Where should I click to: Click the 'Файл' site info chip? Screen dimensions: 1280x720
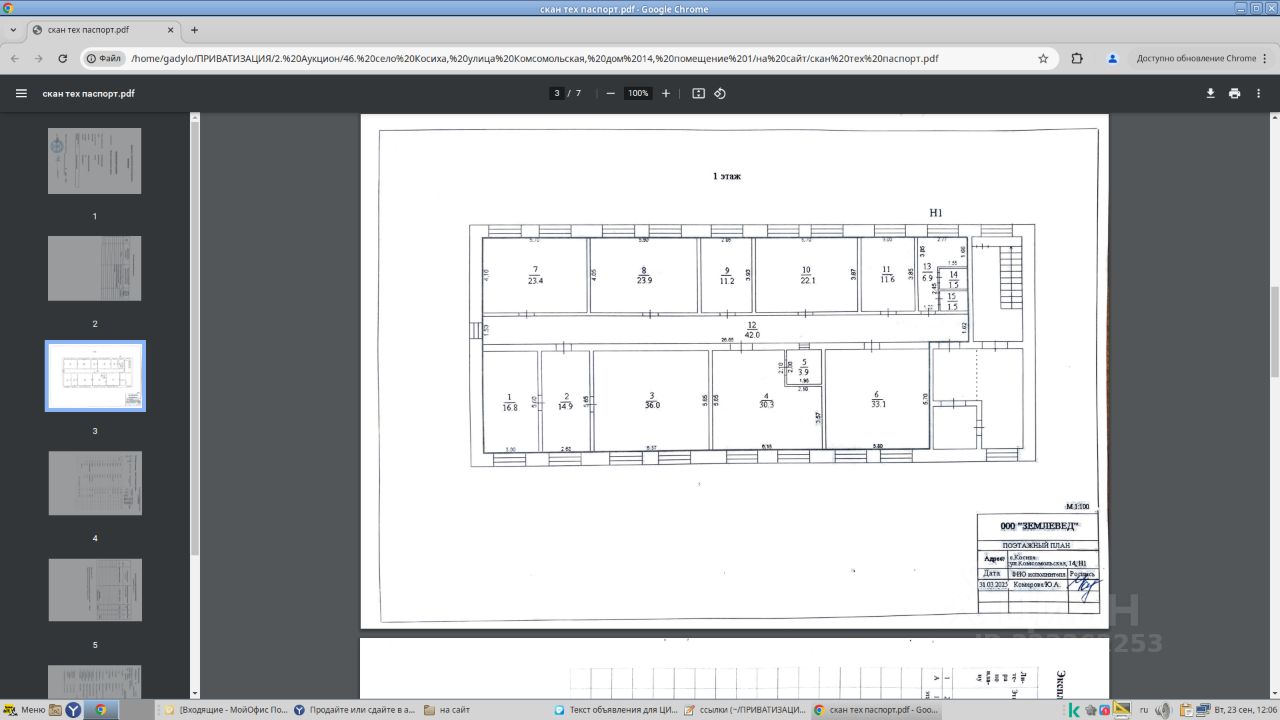click(x=103, y=58)
